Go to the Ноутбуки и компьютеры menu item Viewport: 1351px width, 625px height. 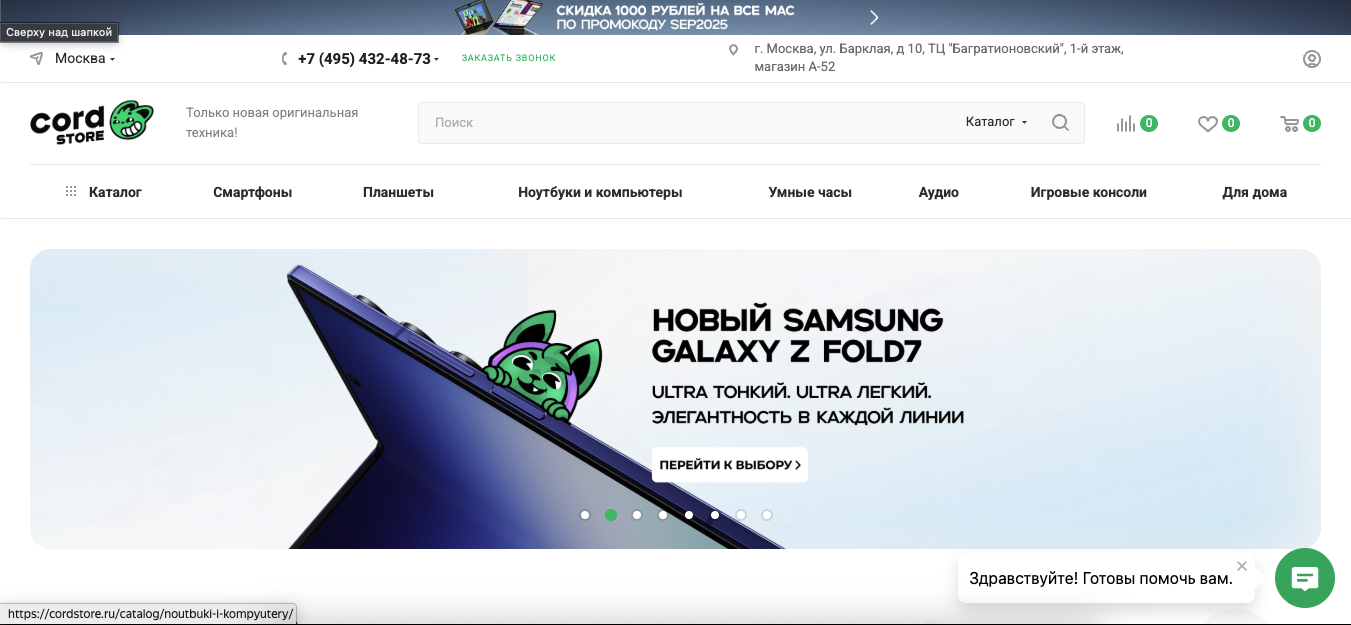(x=600, y=192)
